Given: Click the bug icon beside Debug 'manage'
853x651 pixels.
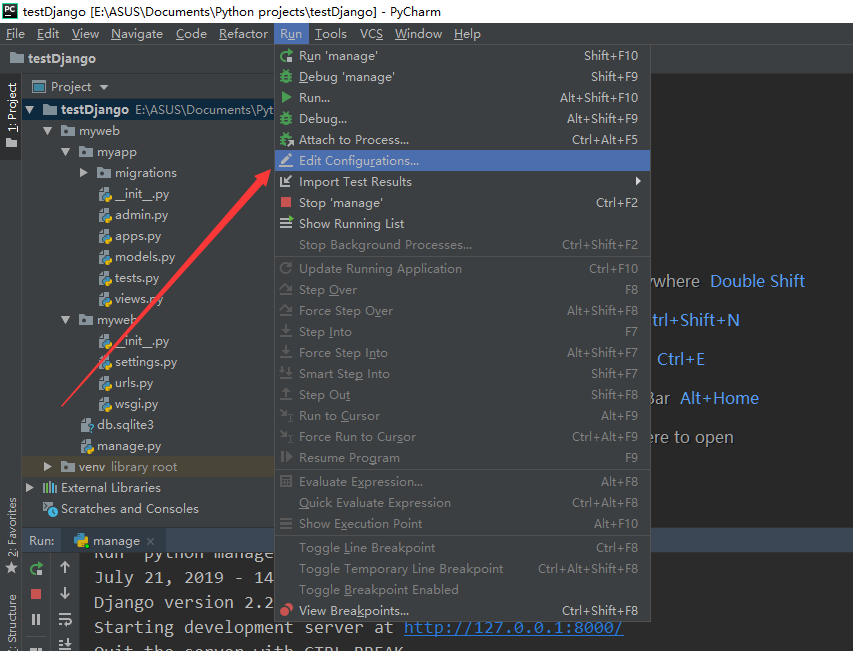Looking at the screenshot, I should click(x=286, y=77).
